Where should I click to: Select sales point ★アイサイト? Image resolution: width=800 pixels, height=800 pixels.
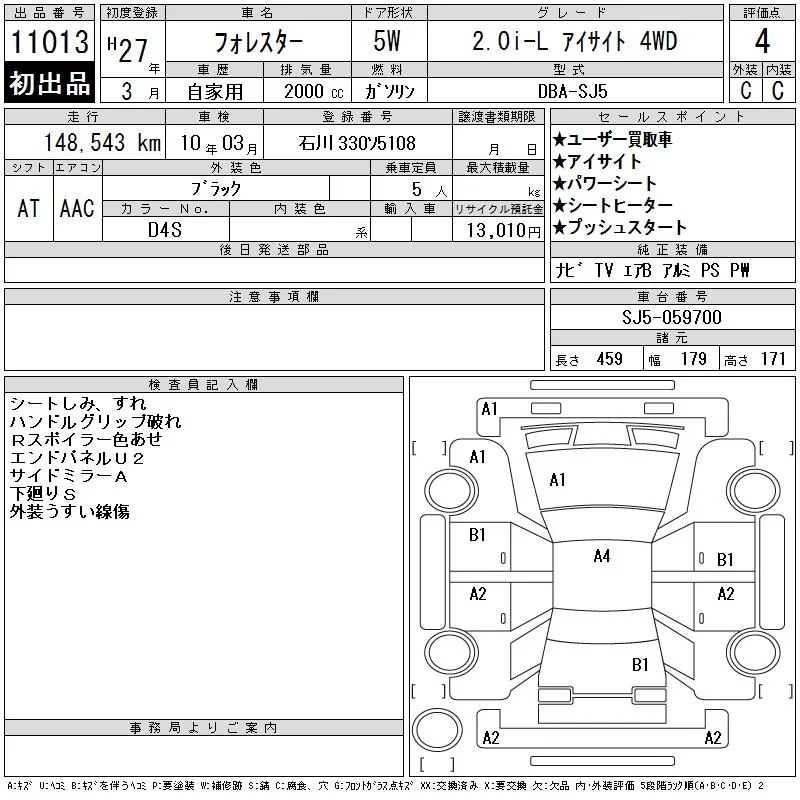pyautogui.click(x=596, y=161)
